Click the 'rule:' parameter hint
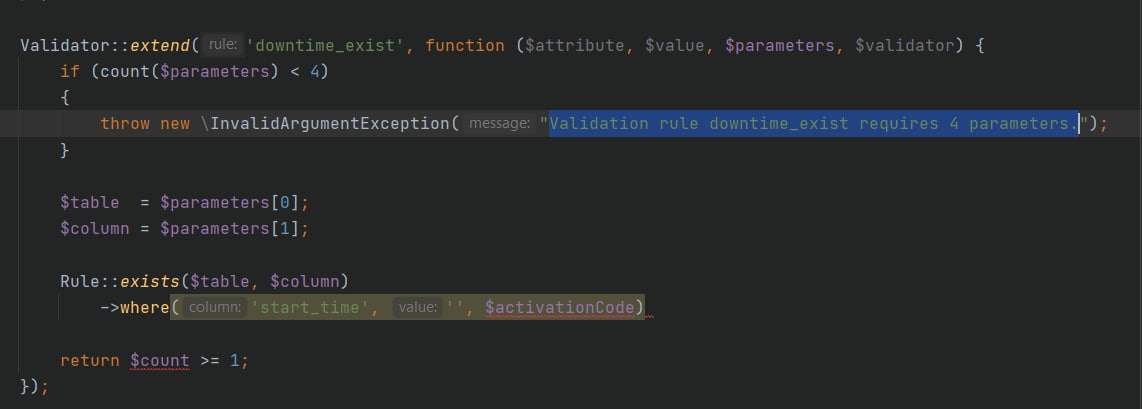This screenshot has height=409, width=1142. (222, 45)
